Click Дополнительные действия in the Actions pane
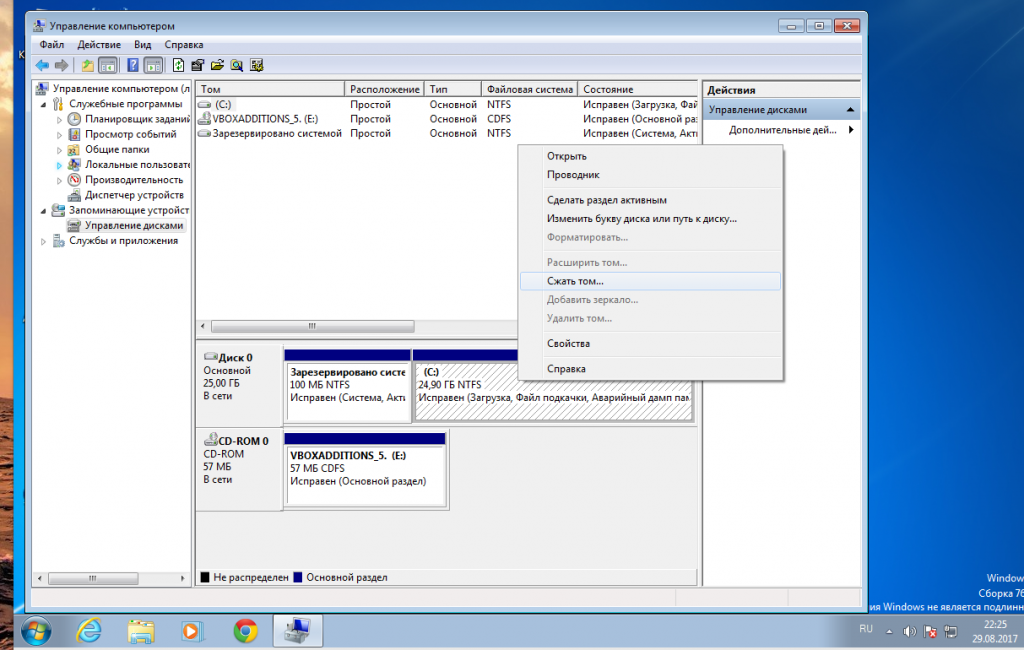Screen dimensions: 1024x650 click(x=782, y=130)
